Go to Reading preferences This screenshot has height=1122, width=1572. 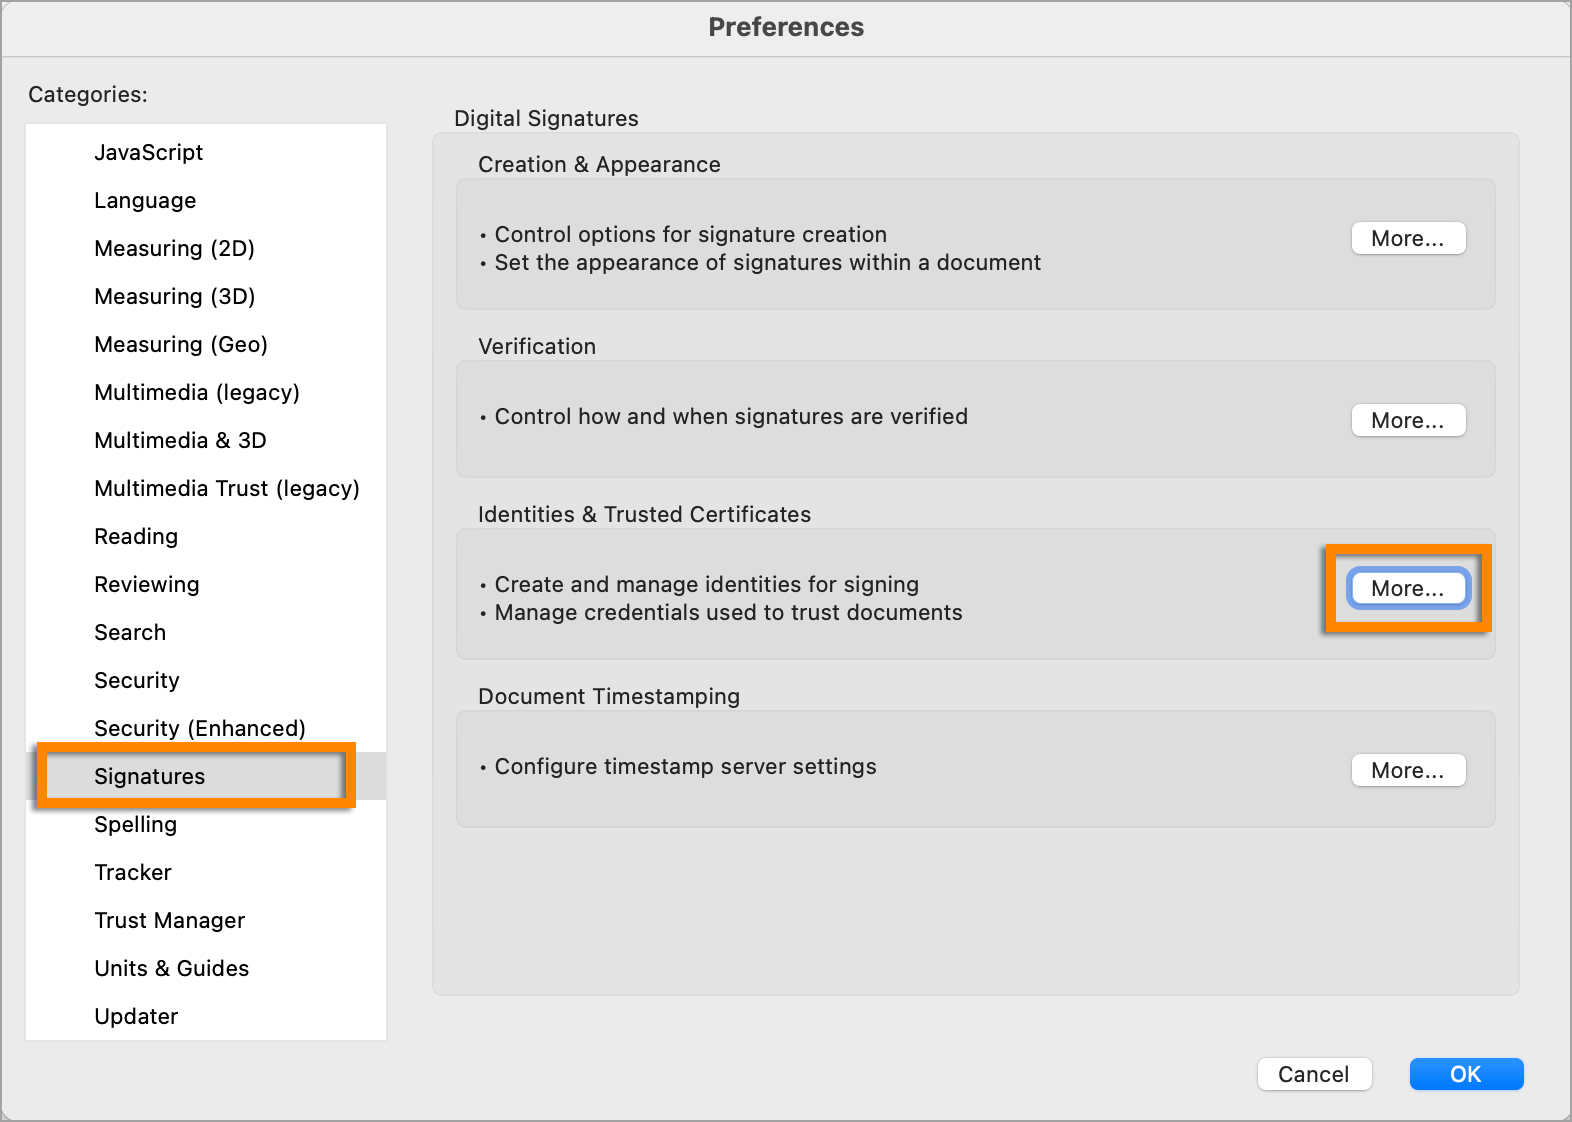click(136, 536)
